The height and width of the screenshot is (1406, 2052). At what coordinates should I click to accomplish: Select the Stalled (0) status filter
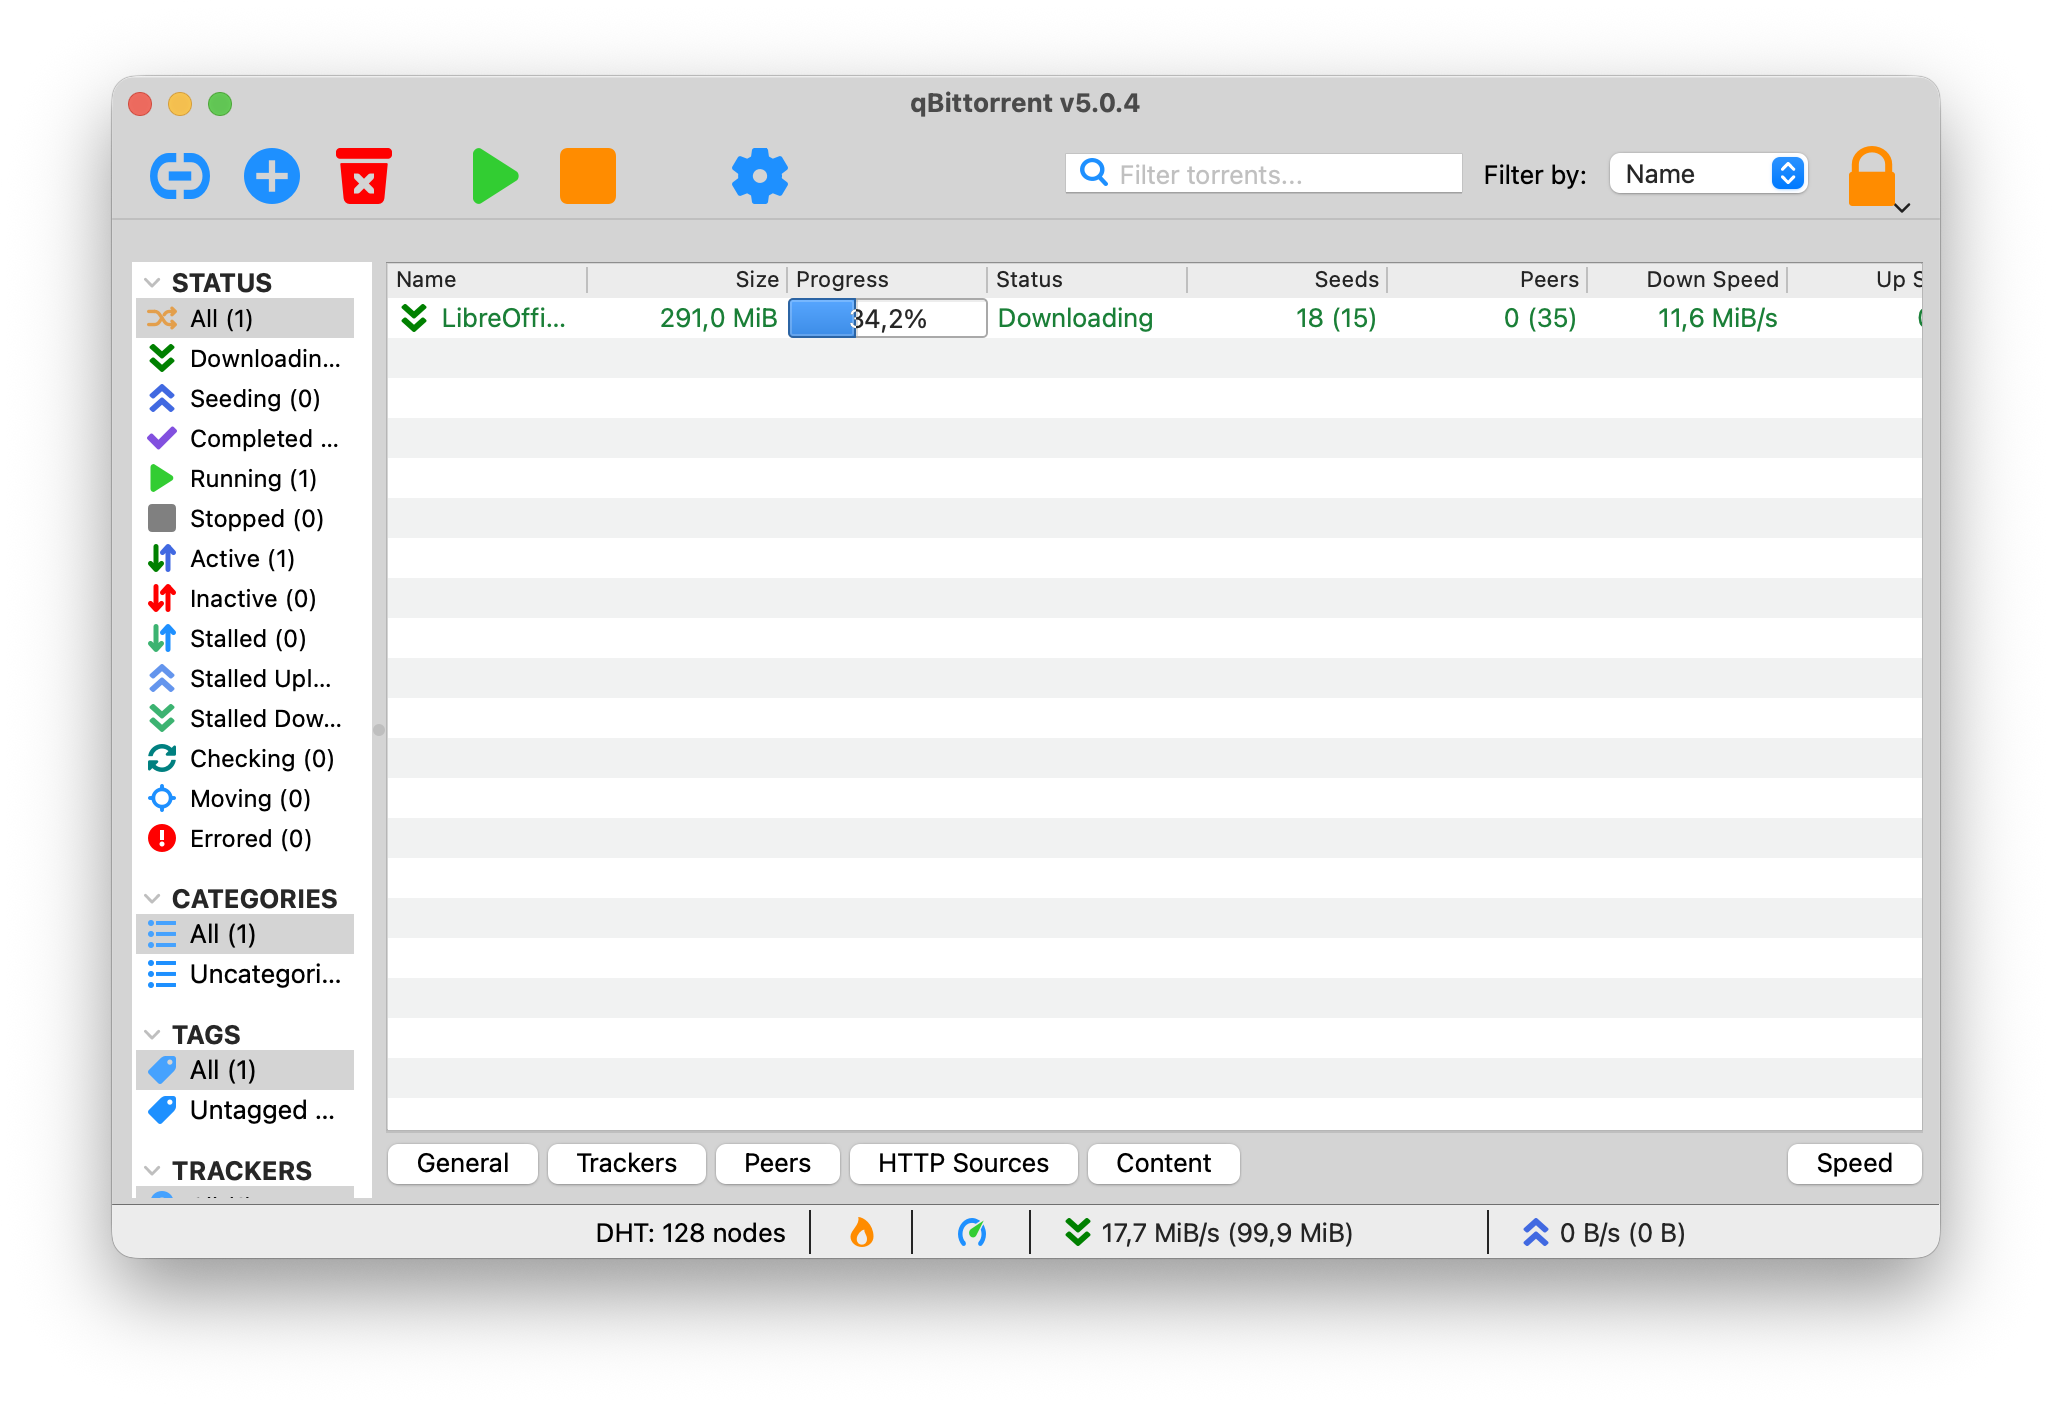pos(245,639)
